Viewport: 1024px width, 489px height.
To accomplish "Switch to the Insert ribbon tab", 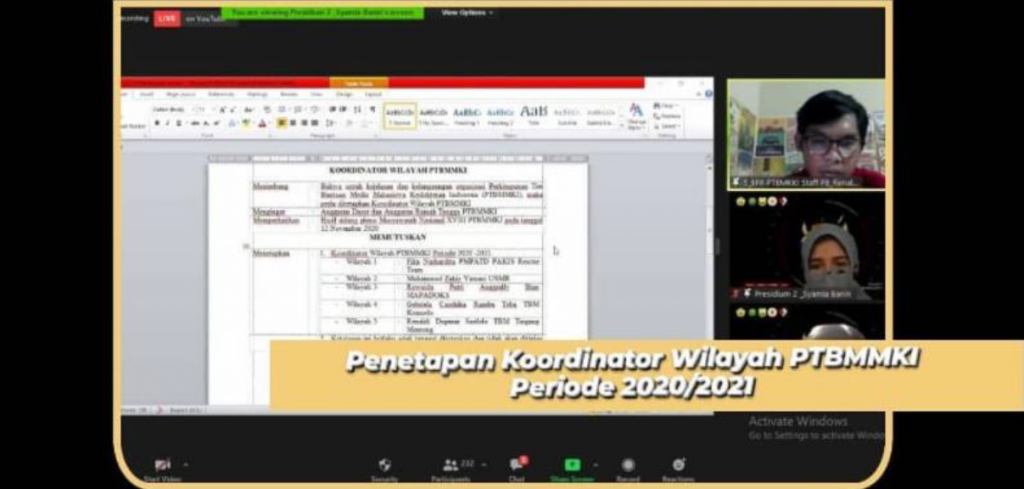I will (x=146, y=95).
